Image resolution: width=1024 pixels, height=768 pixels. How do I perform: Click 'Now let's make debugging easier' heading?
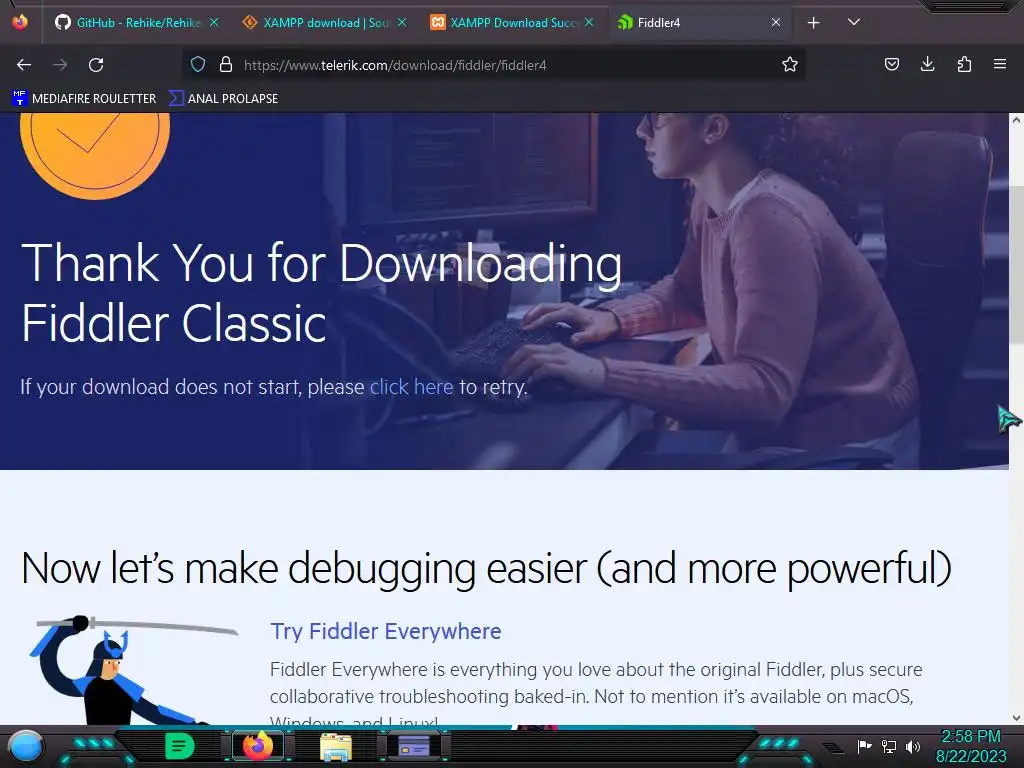pyautogui.click(x=487, y=568)
